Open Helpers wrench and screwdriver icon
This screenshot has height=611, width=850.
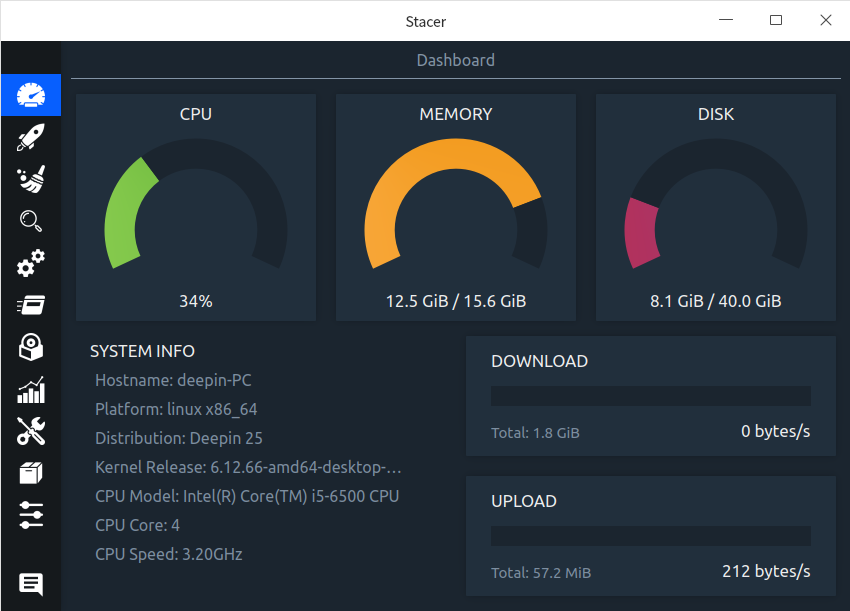coord(31,431)
